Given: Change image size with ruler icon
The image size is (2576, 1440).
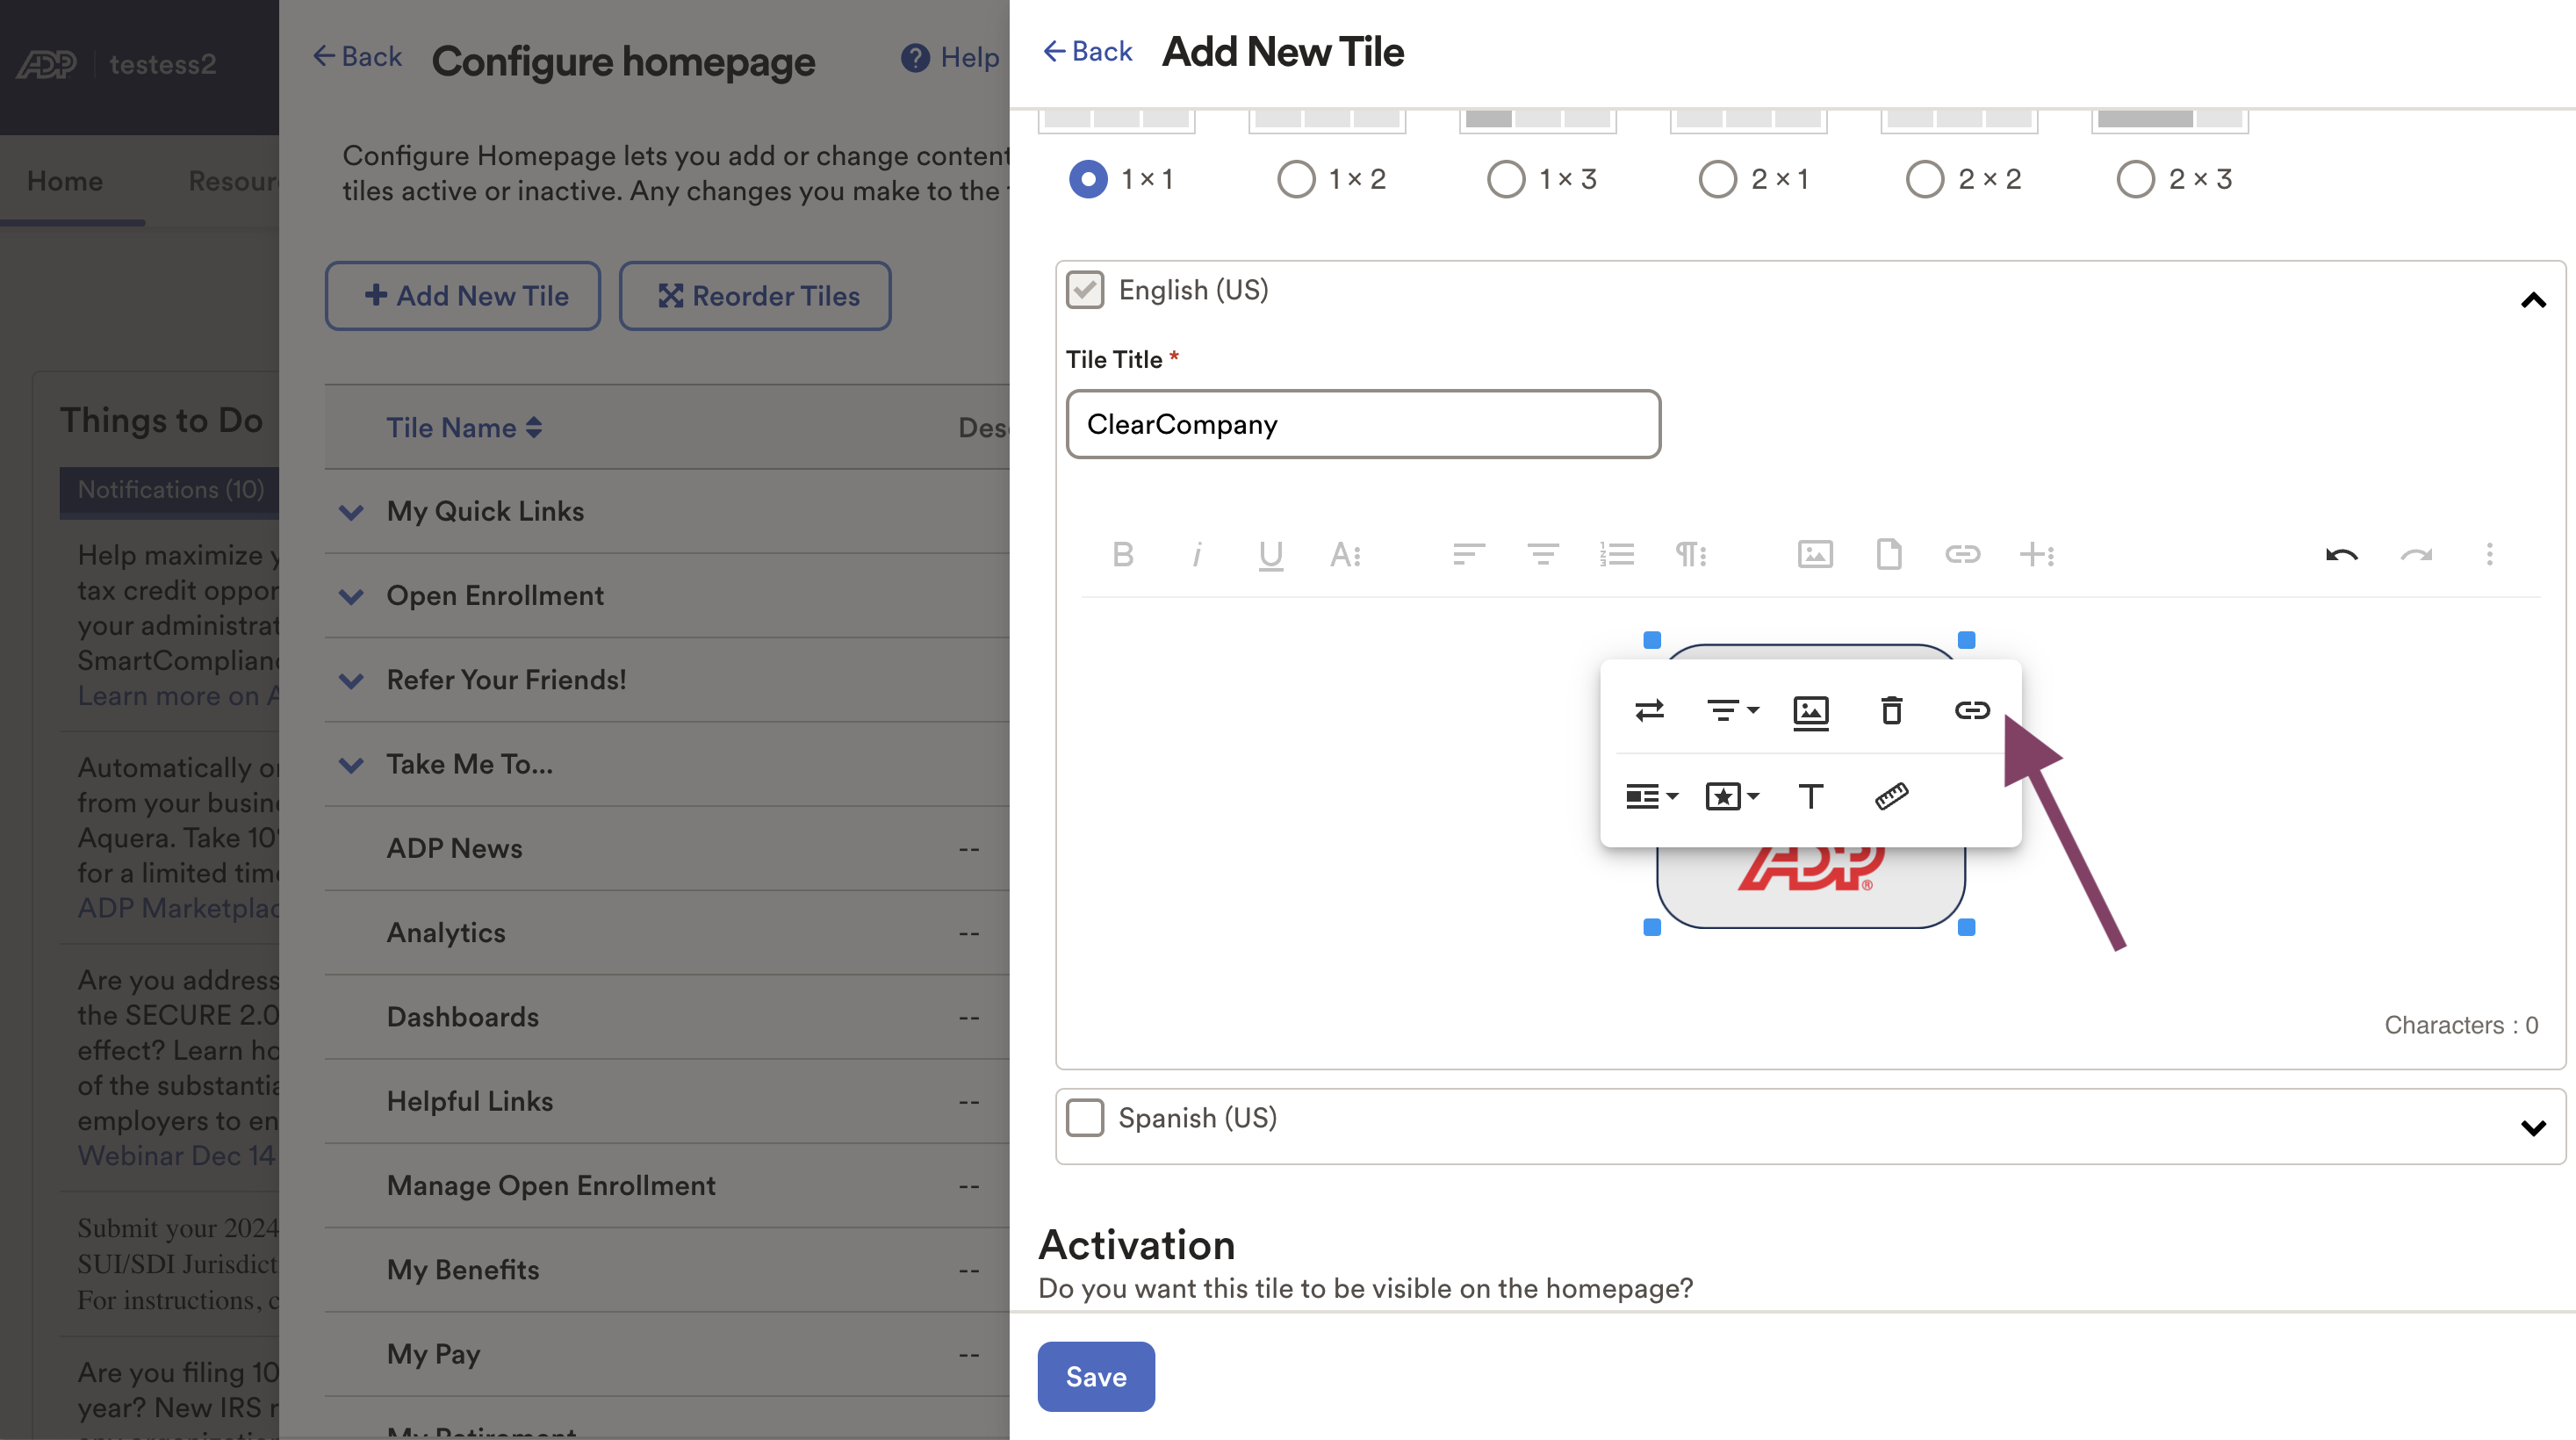Looking at the screenshot, I should tap(1892, 796).
